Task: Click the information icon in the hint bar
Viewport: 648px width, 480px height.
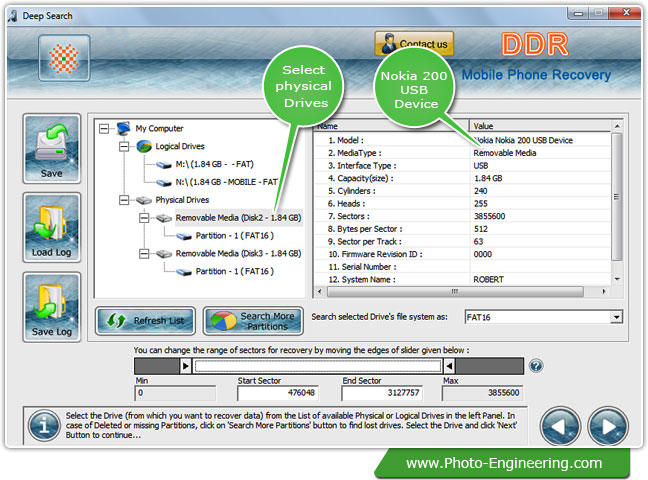Action: click(x=44, y=425)
